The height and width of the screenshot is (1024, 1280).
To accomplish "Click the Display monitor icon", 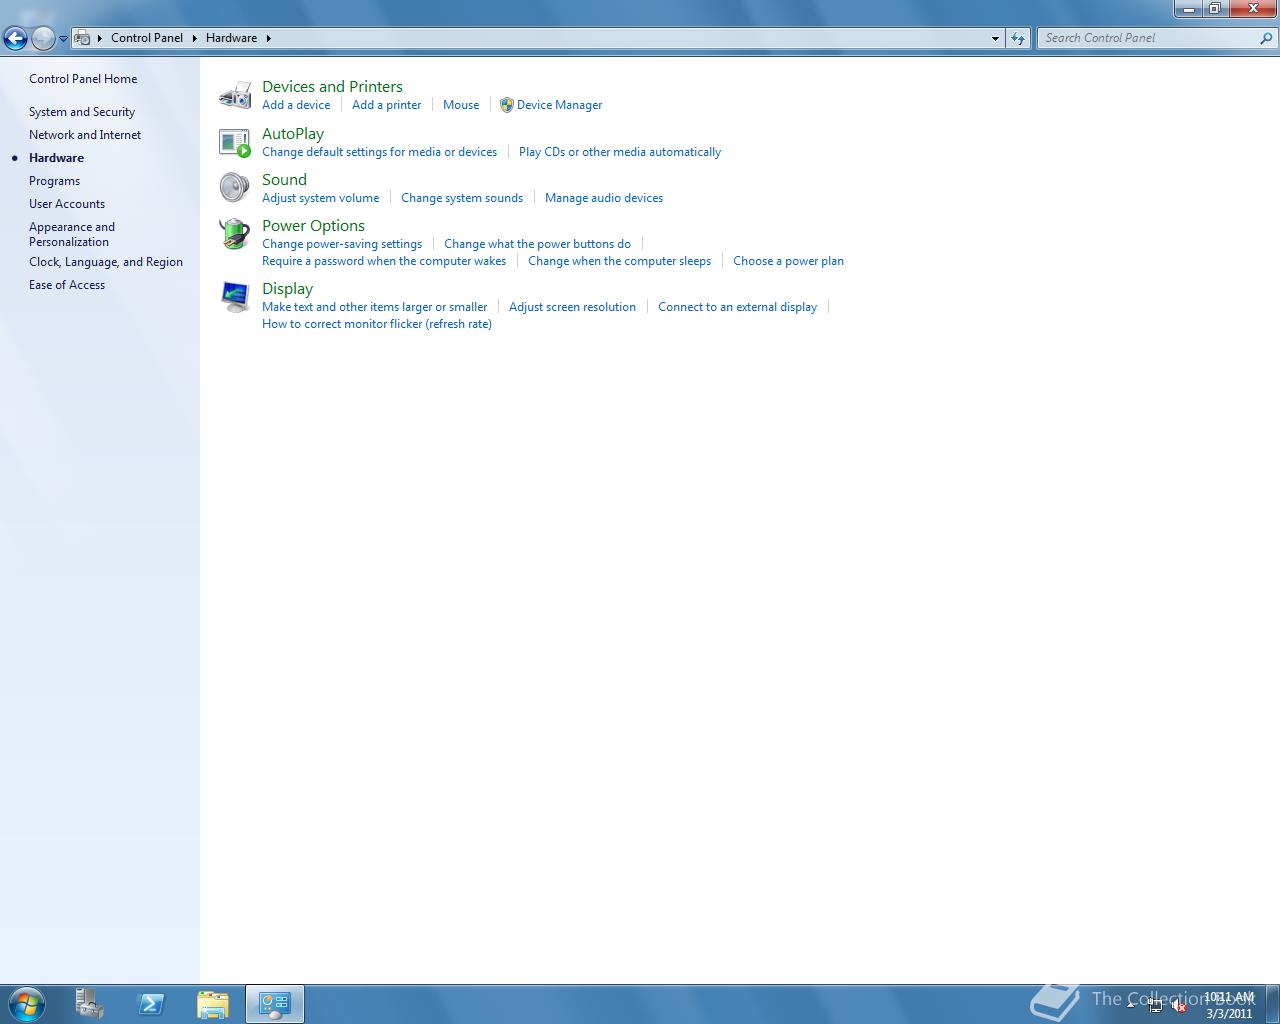I will [235, 297].
